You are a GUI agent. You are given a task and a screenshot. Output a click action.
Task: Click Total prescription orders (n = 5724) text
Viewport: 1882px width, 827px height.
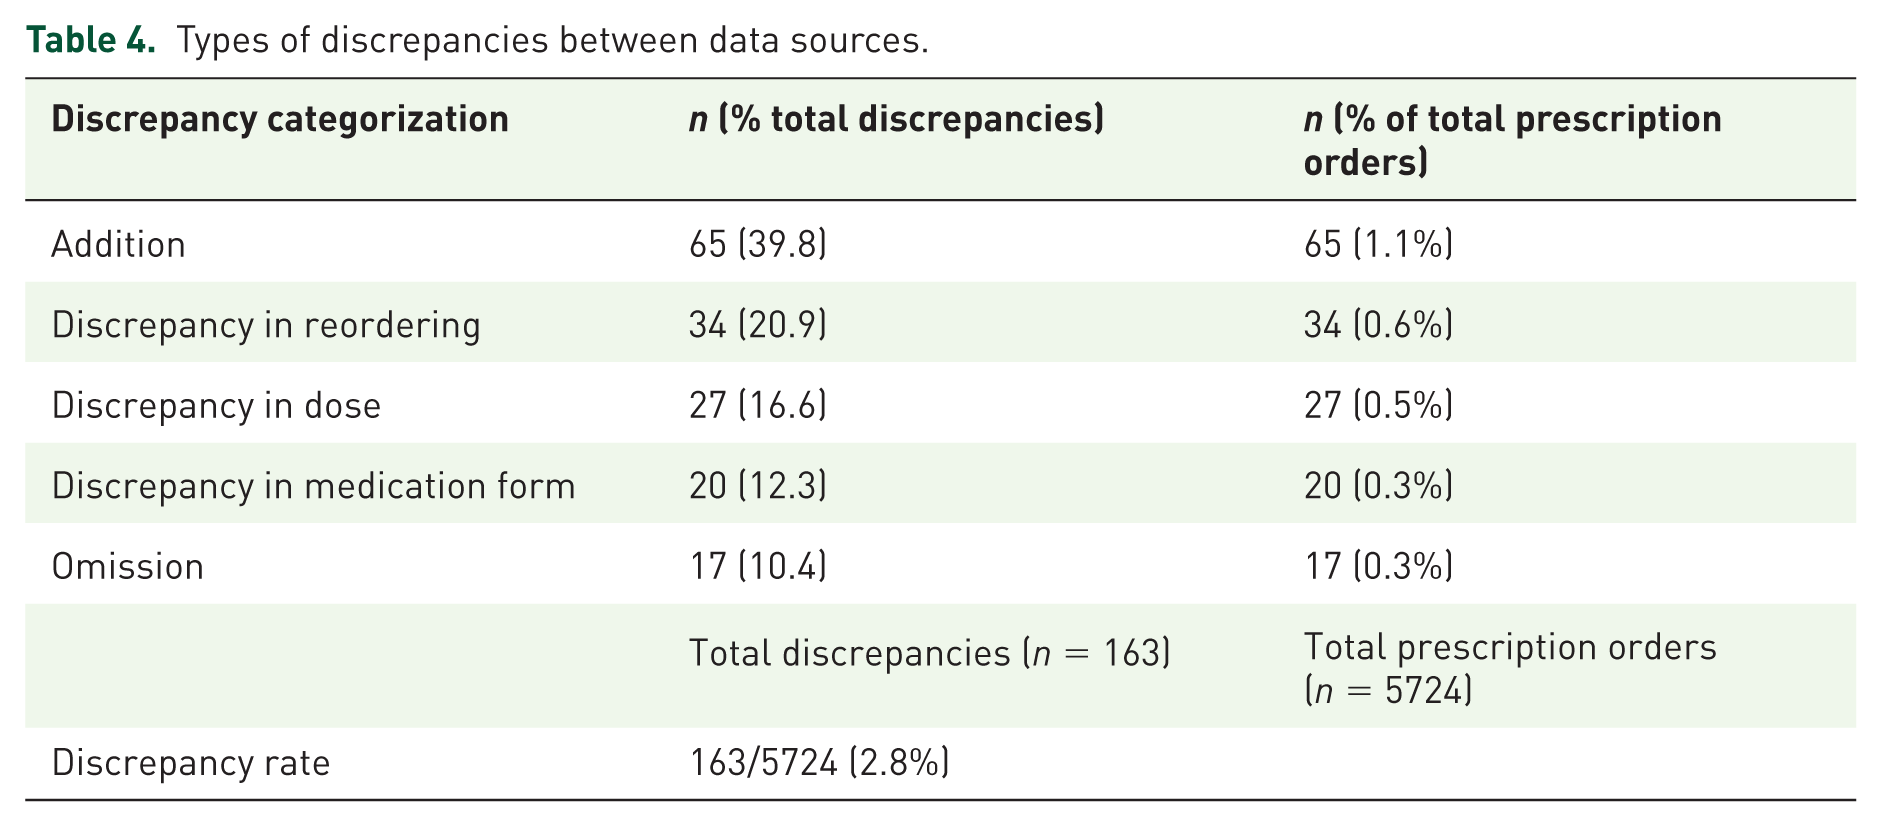coord(1510,668)
